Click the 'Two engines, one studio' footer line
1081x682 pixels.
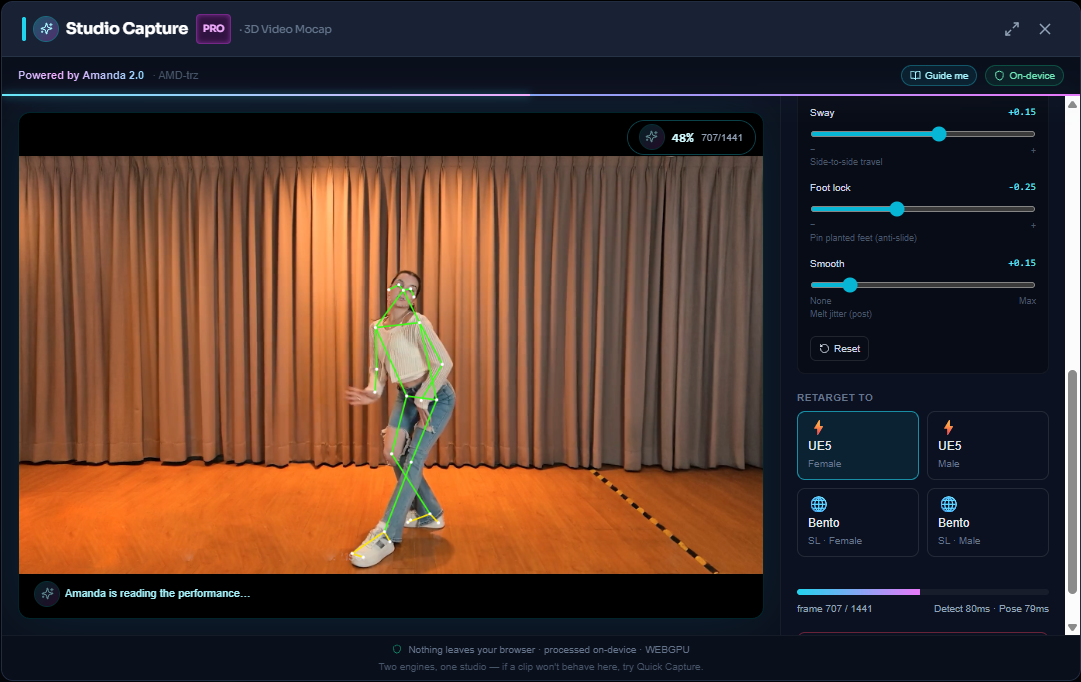tap(540, 667)
